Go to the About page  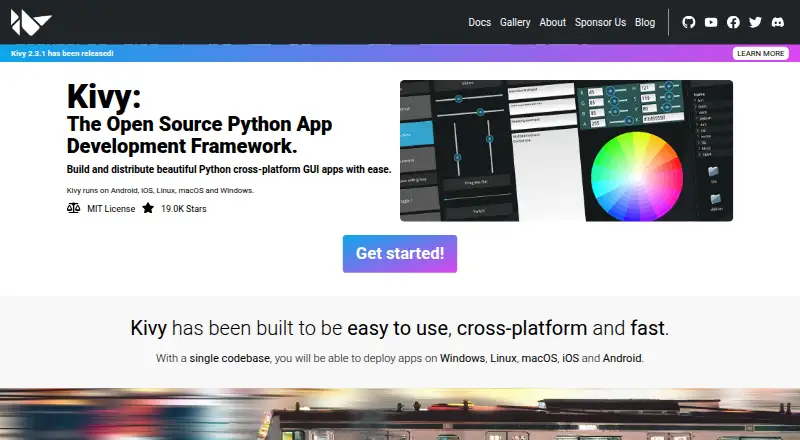[x=553, y=22]
